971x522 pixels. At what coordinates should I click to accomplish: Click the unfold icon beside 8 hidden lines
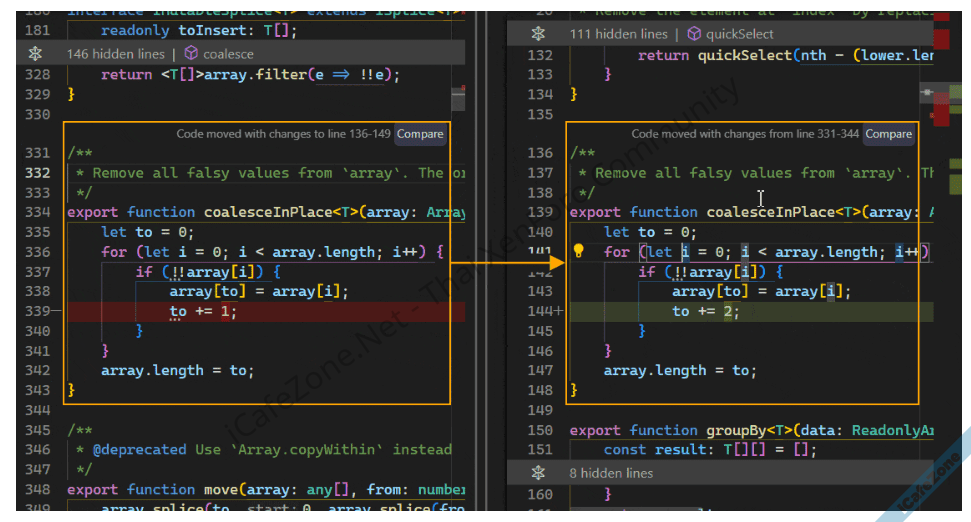coord(539,472)
